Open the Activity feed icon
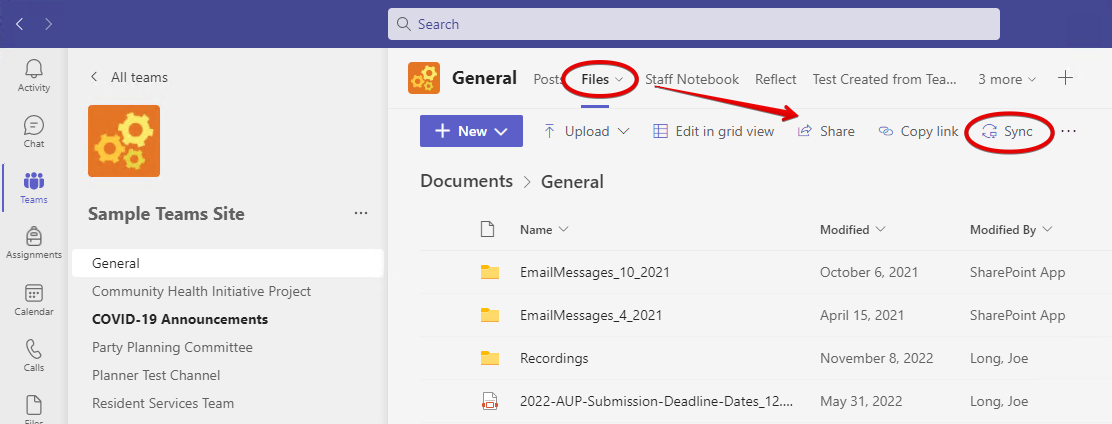 pyautogui.click(x=34, y=76)
